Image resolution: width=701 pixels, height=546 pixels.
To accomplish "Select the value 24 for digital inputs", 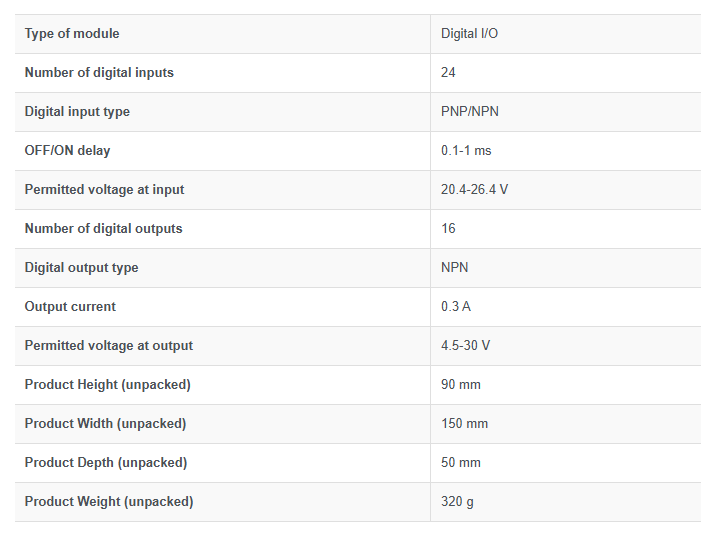I will (448, 73).
